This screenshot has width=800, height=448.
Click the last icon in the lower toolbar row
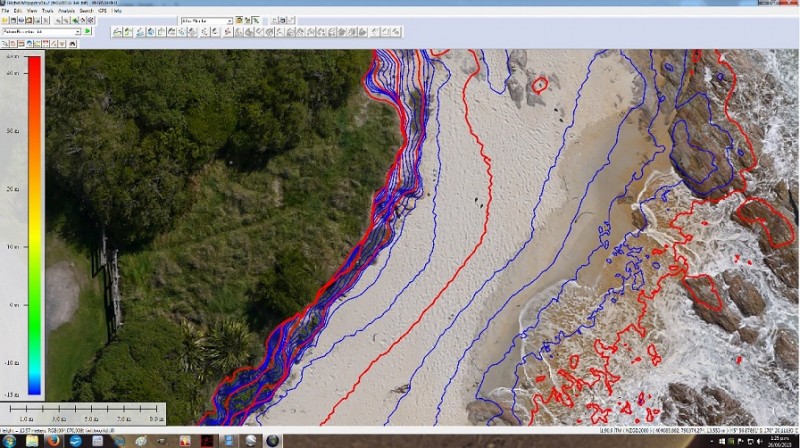pos(397,32)
